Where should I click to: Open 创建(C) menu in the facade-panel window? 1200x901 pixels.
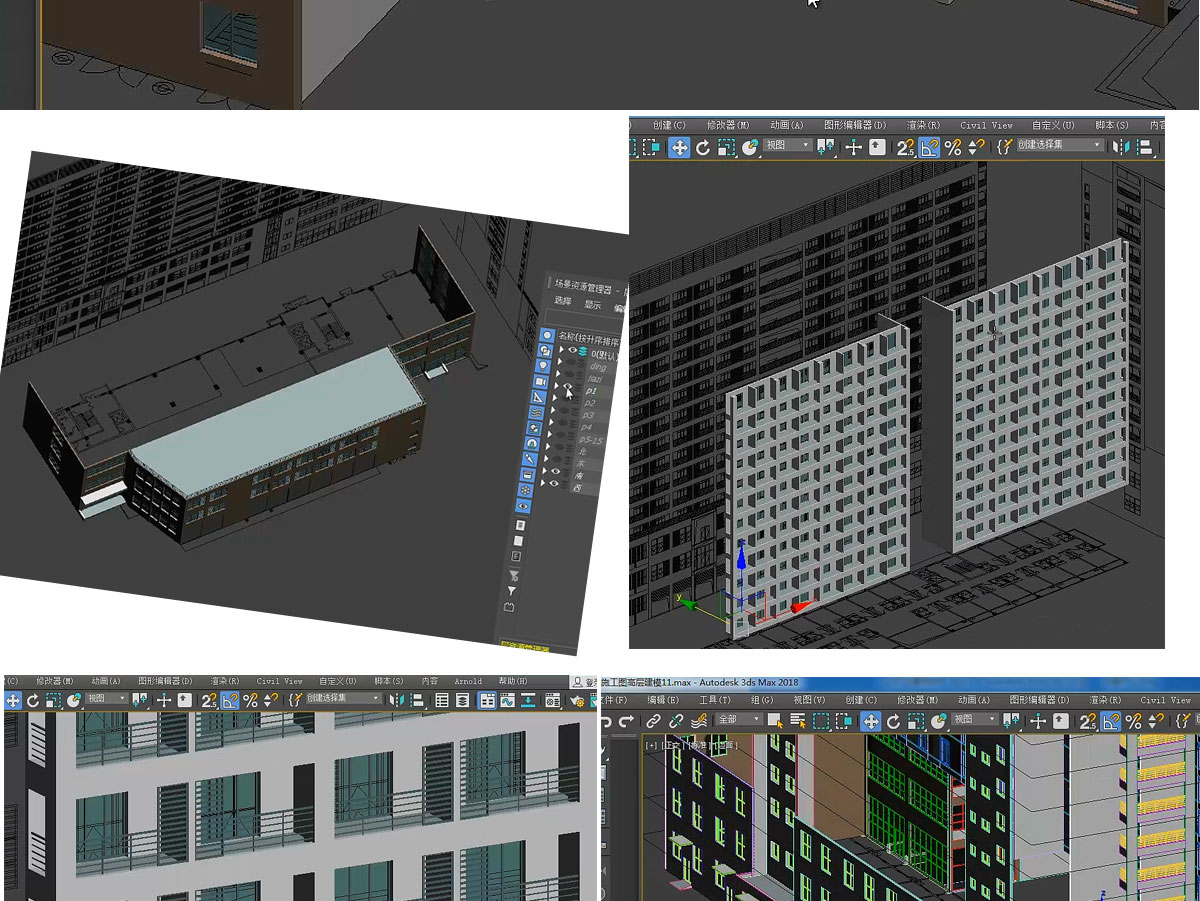[669, 125]
